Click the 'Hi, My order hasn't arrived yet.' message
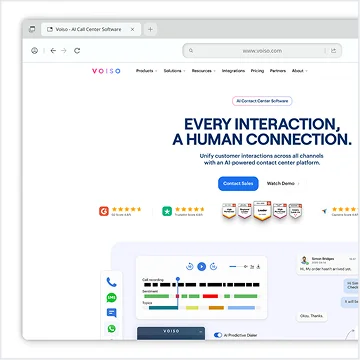 (325, 269)
